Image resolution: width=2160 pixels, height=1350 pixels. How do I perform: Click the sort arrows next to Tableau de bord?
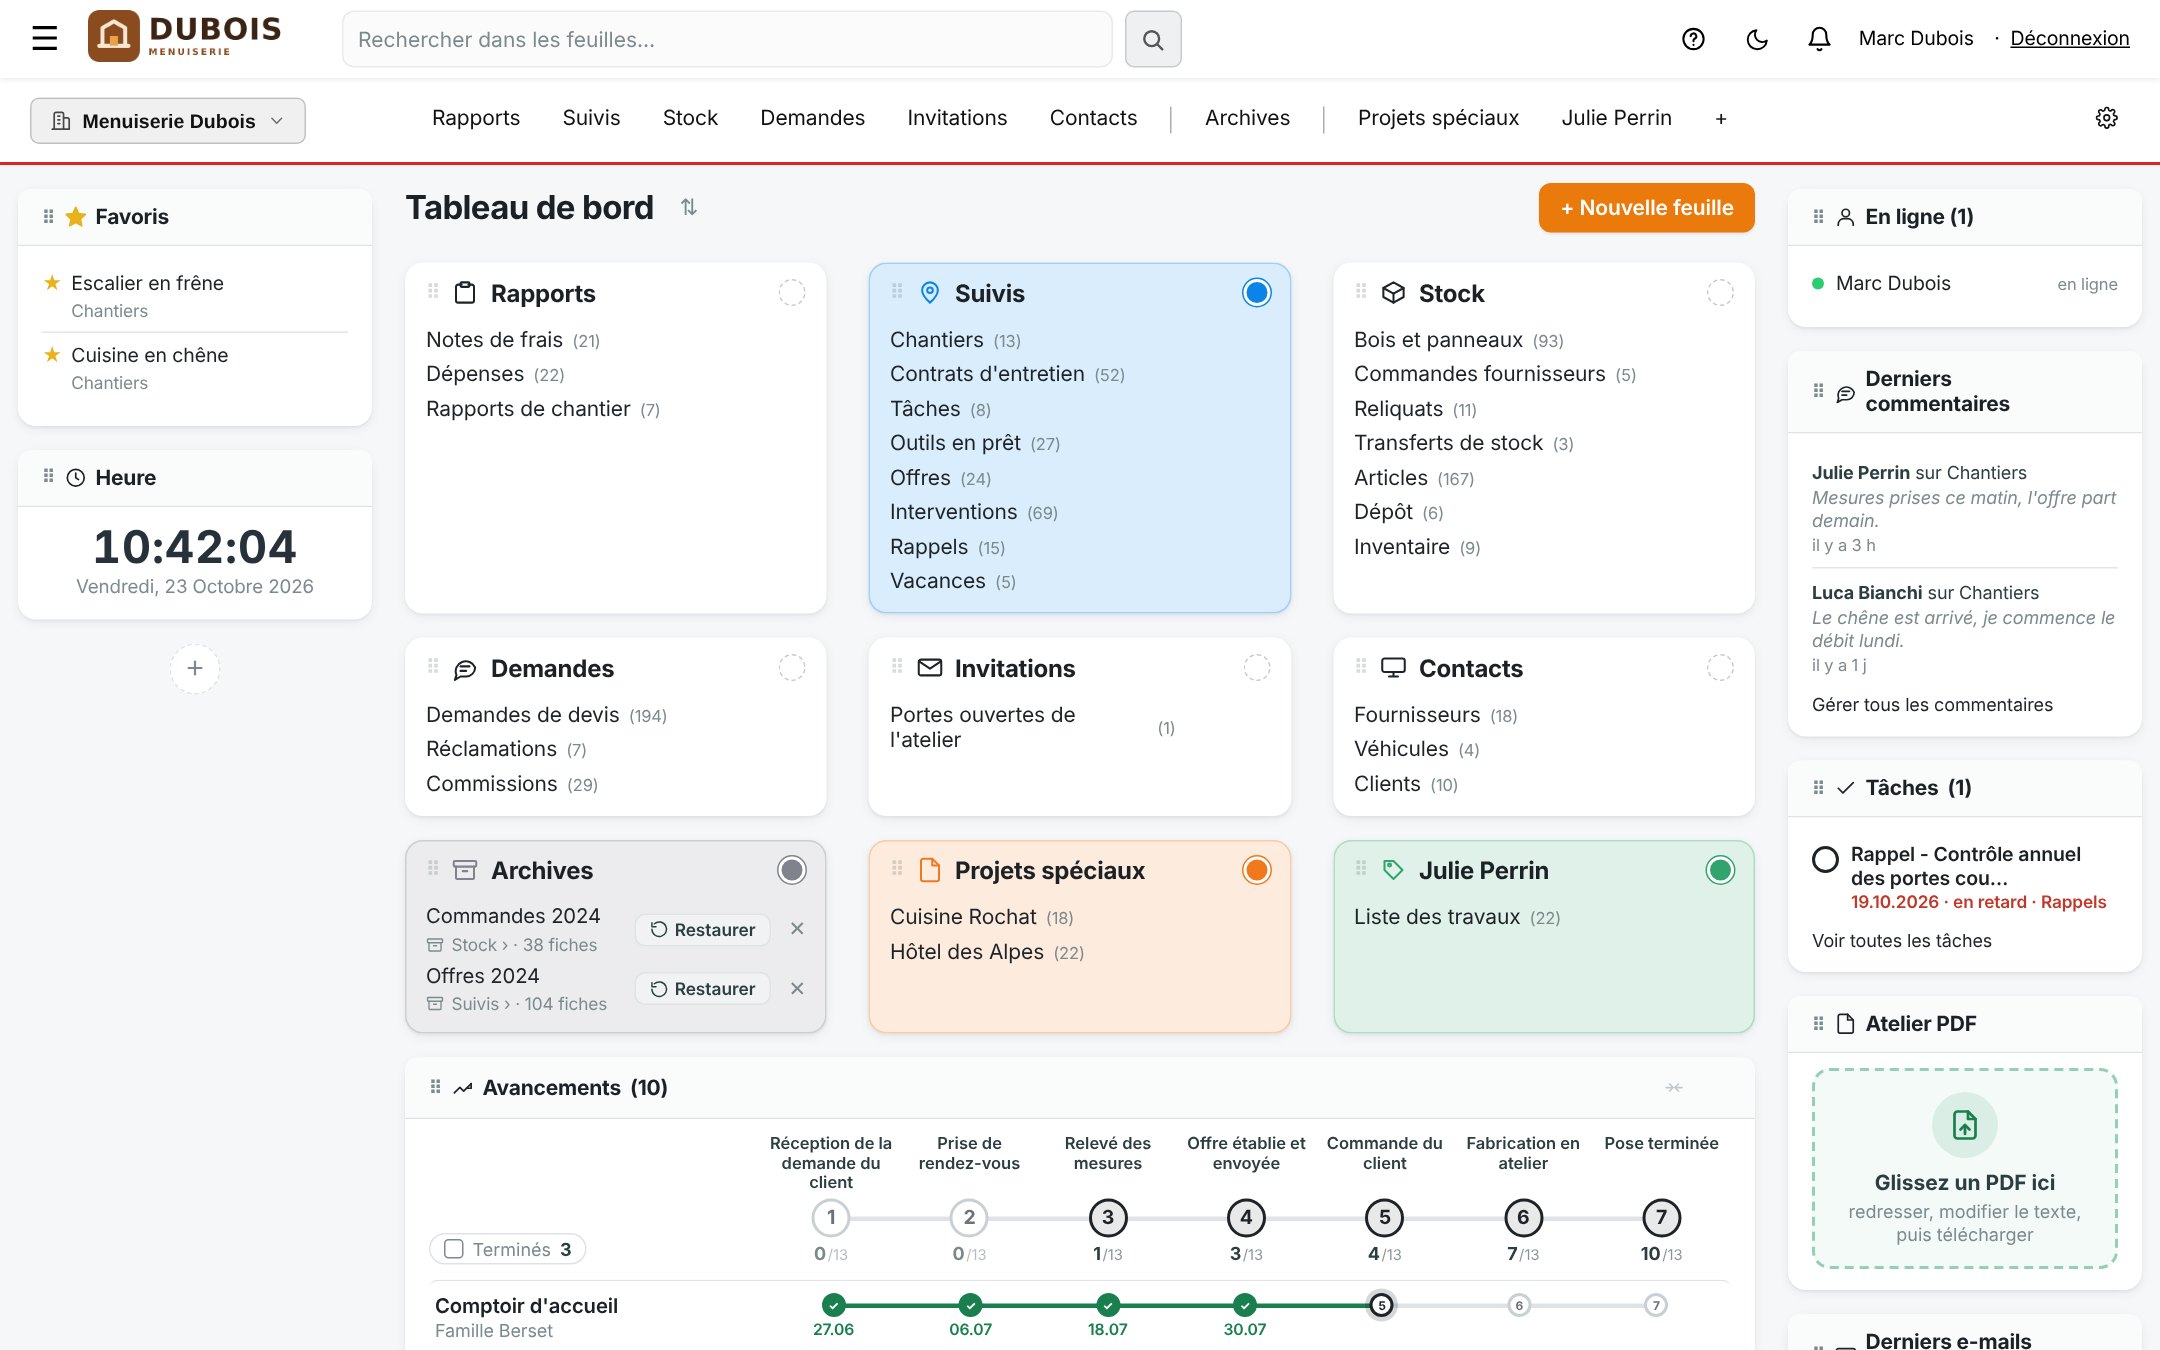689,207
